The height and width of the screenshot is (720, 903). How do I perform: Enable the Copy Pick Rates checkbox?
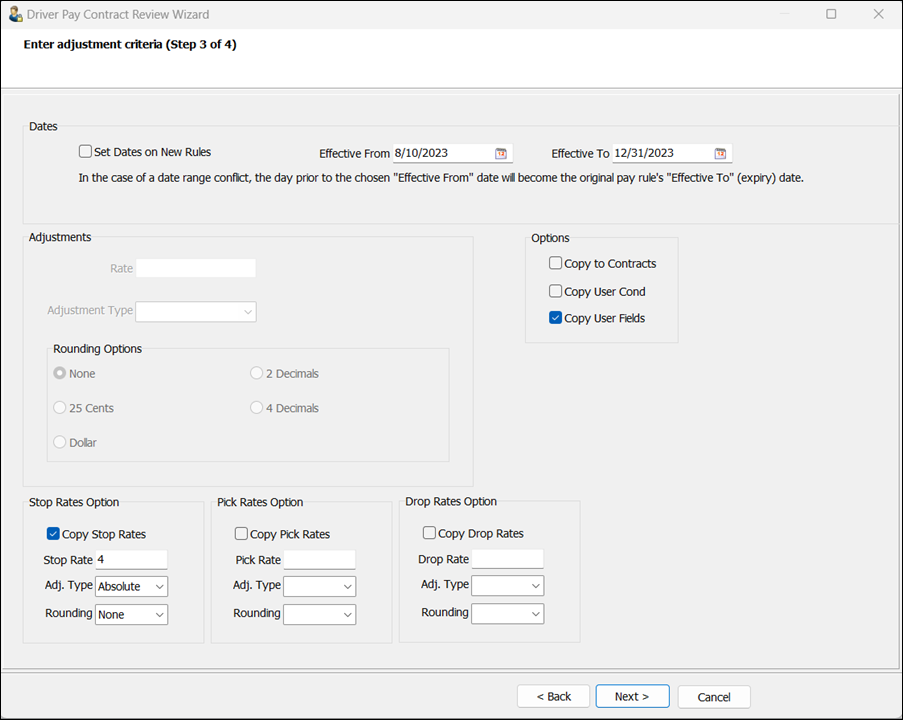(x=241, y=534)
